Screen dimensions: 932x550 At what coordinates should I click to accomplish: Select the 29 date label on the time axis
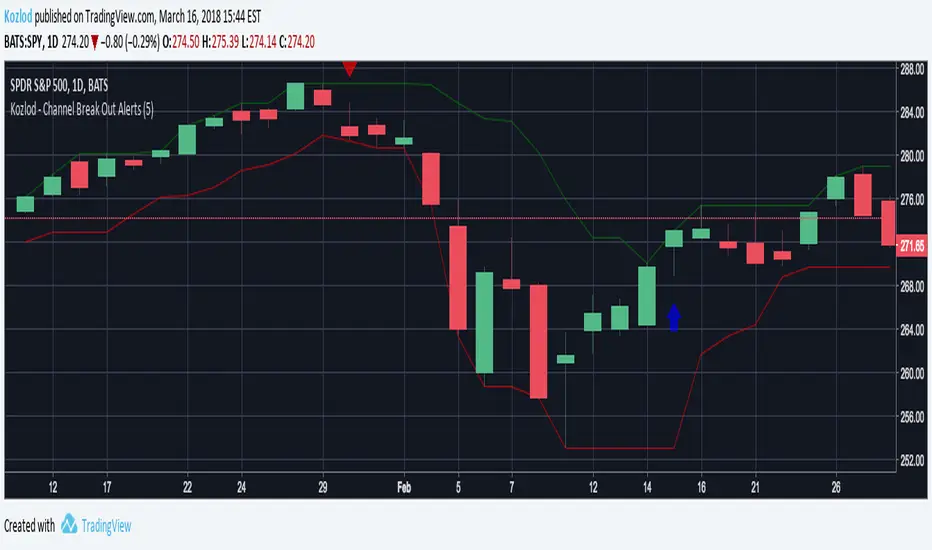323,486
